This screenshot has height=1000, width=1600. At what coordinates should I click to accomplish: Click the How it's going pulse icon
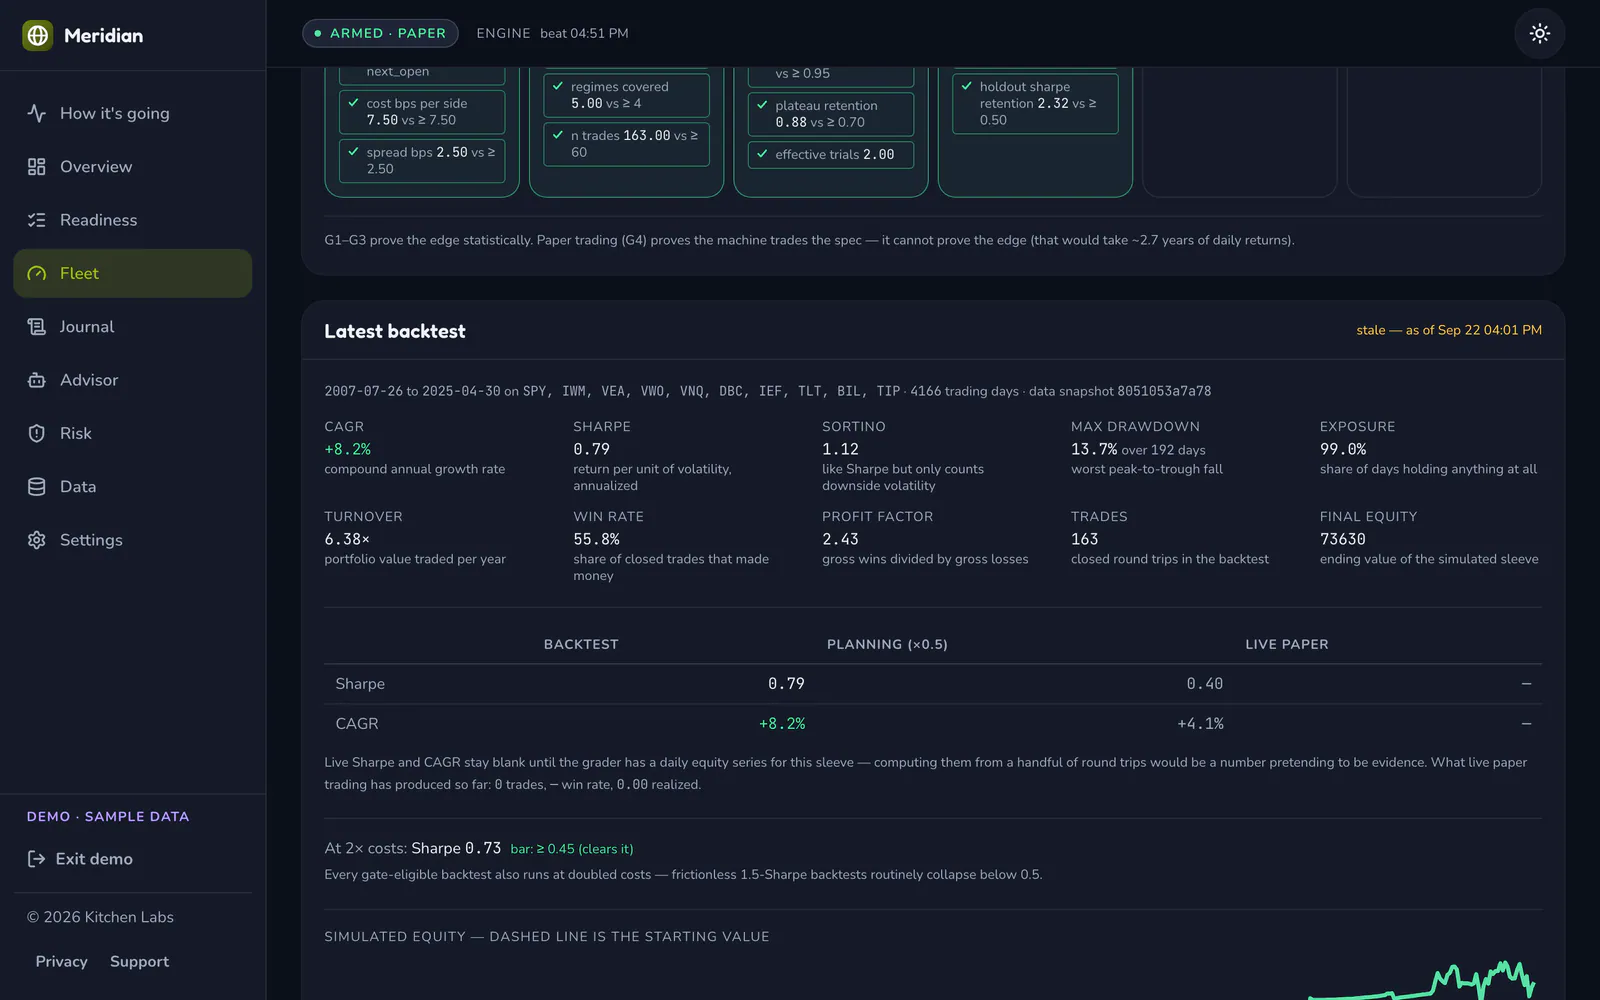click(37, 113)
